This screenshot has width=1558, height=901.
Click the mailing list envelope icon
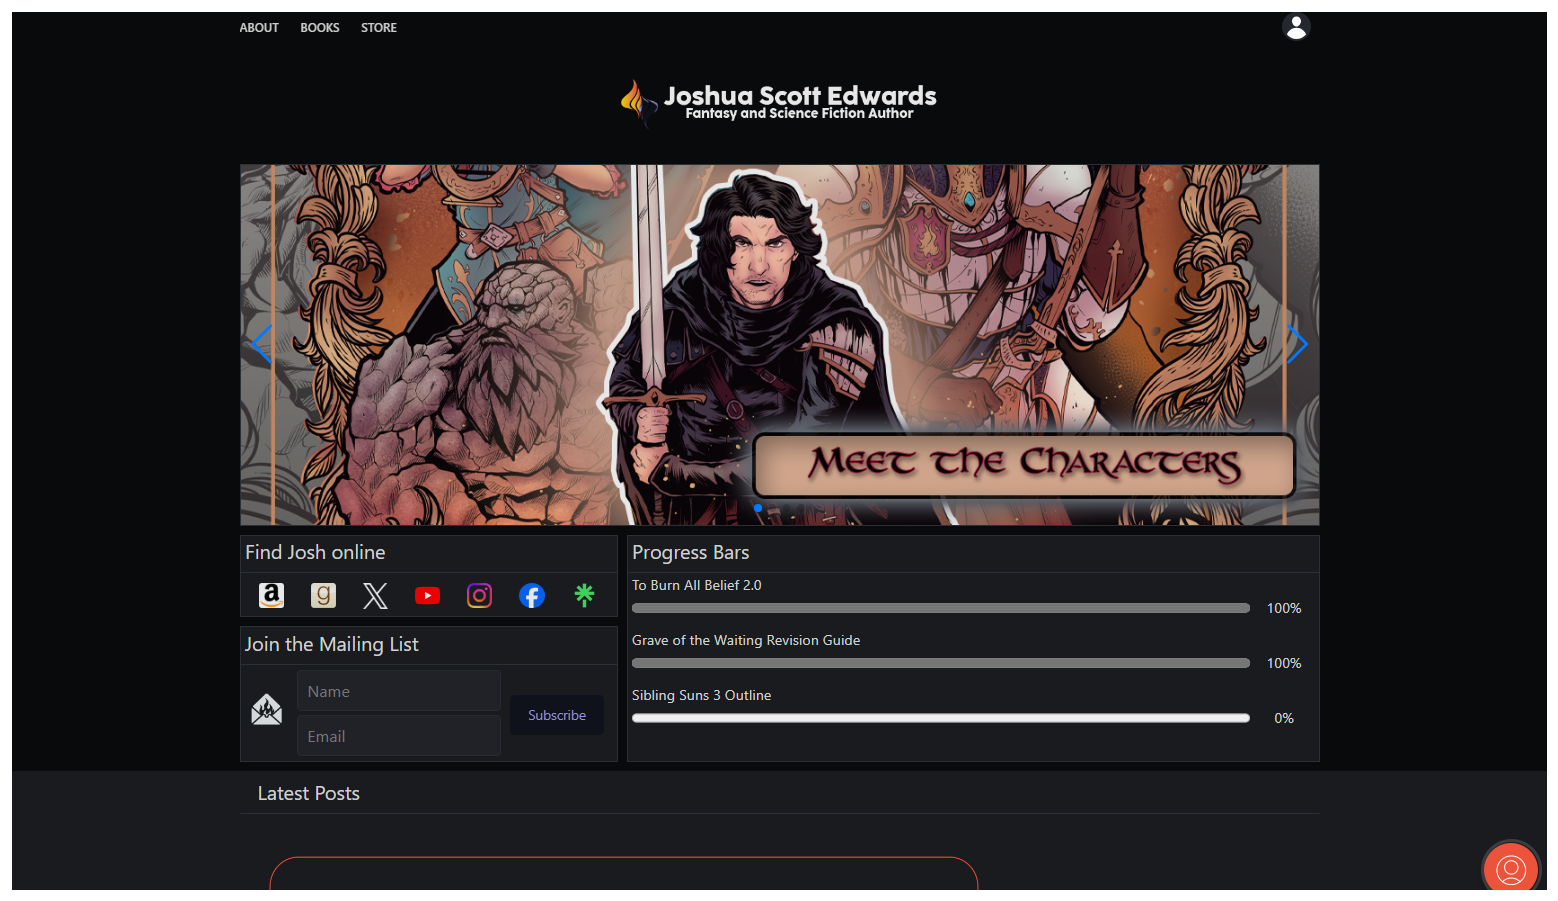point(266,710)
